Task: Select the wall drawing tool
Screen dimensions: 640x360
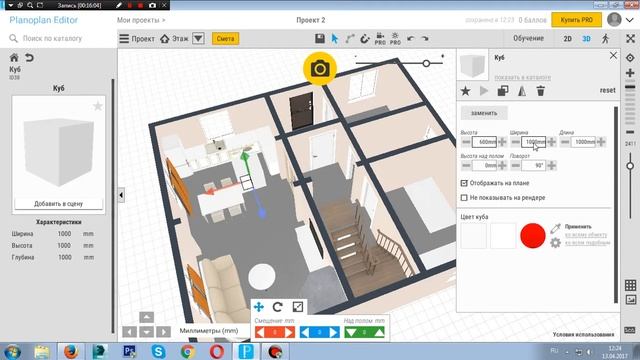Action: coord(350,39)
